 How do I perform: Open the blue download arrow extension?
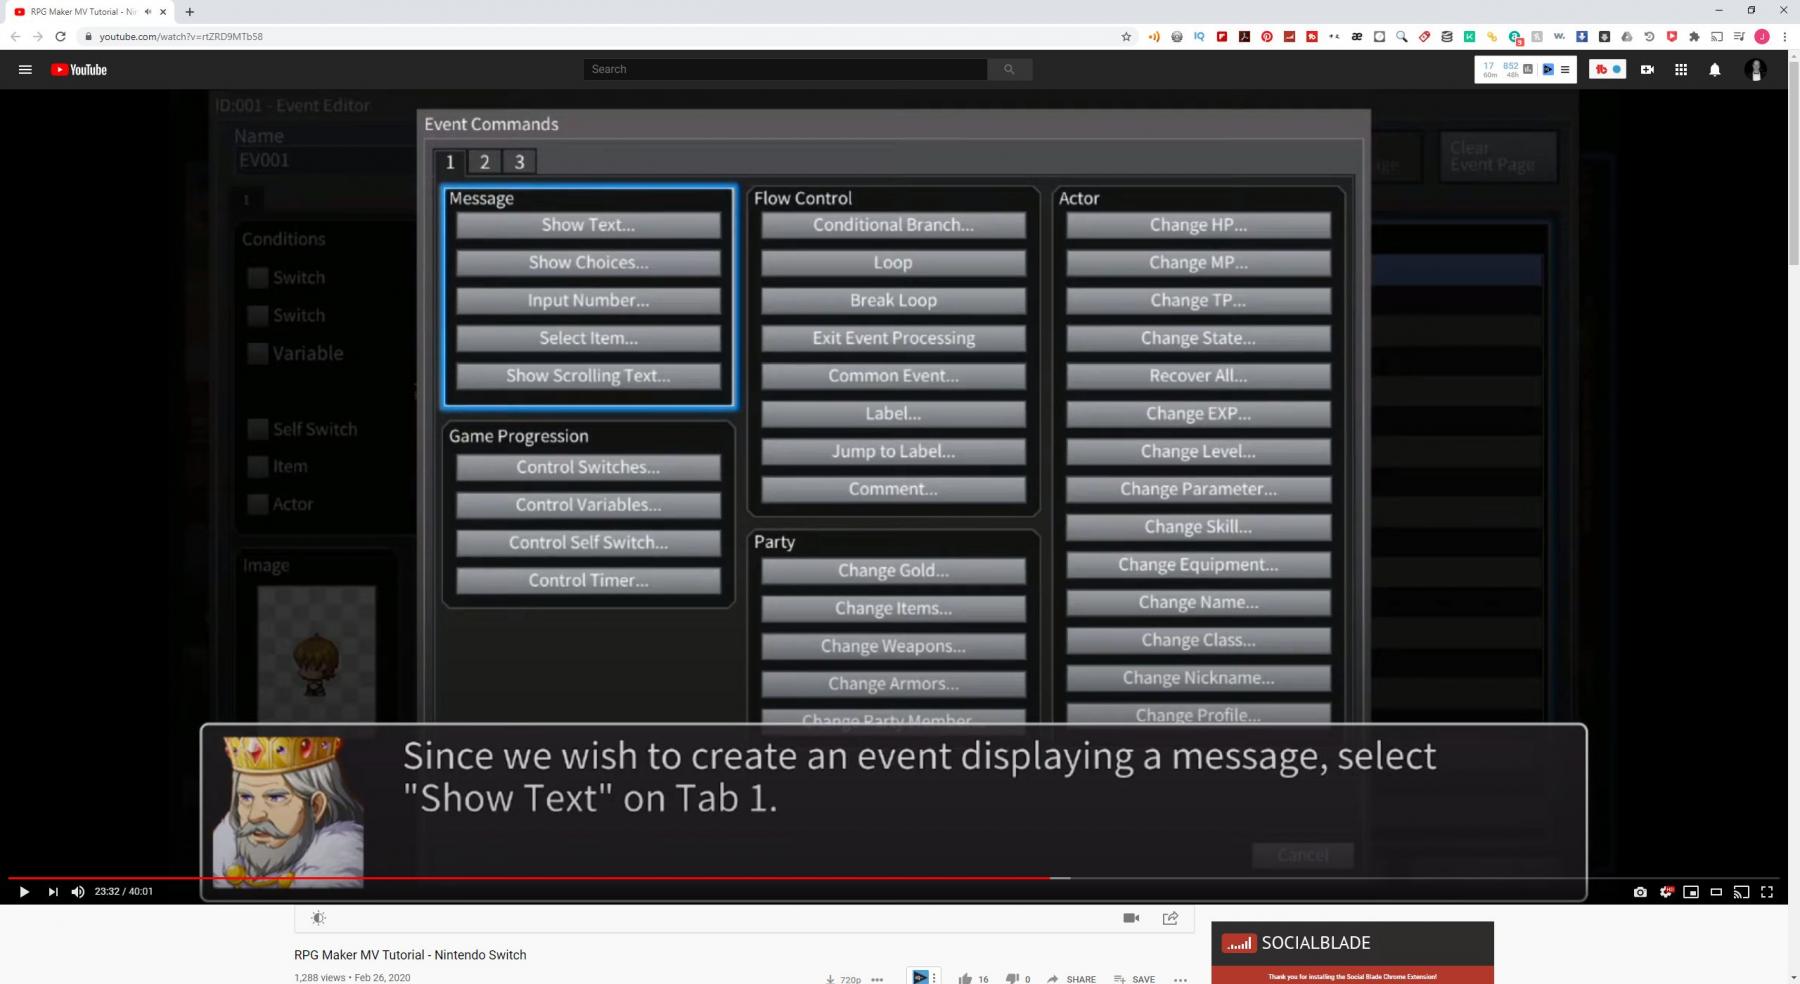[1582, 36]
